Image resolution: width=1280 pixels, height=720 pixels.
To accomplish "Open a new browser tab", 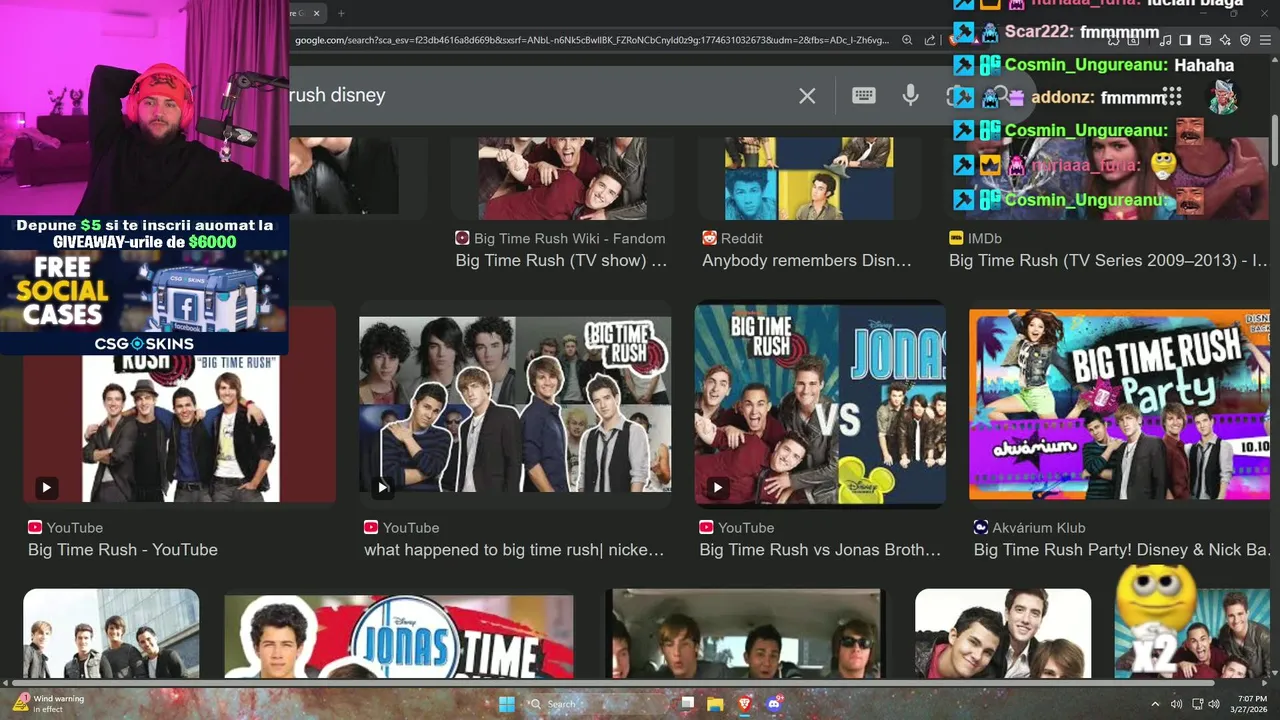I will [341, 13].
